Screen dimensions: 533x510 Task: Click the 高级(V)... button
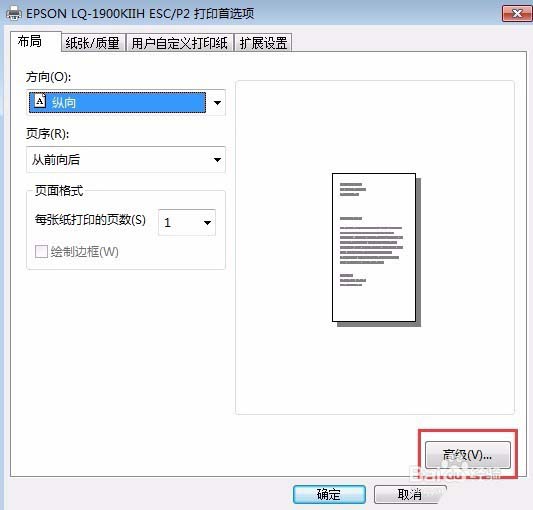[468, 455]
